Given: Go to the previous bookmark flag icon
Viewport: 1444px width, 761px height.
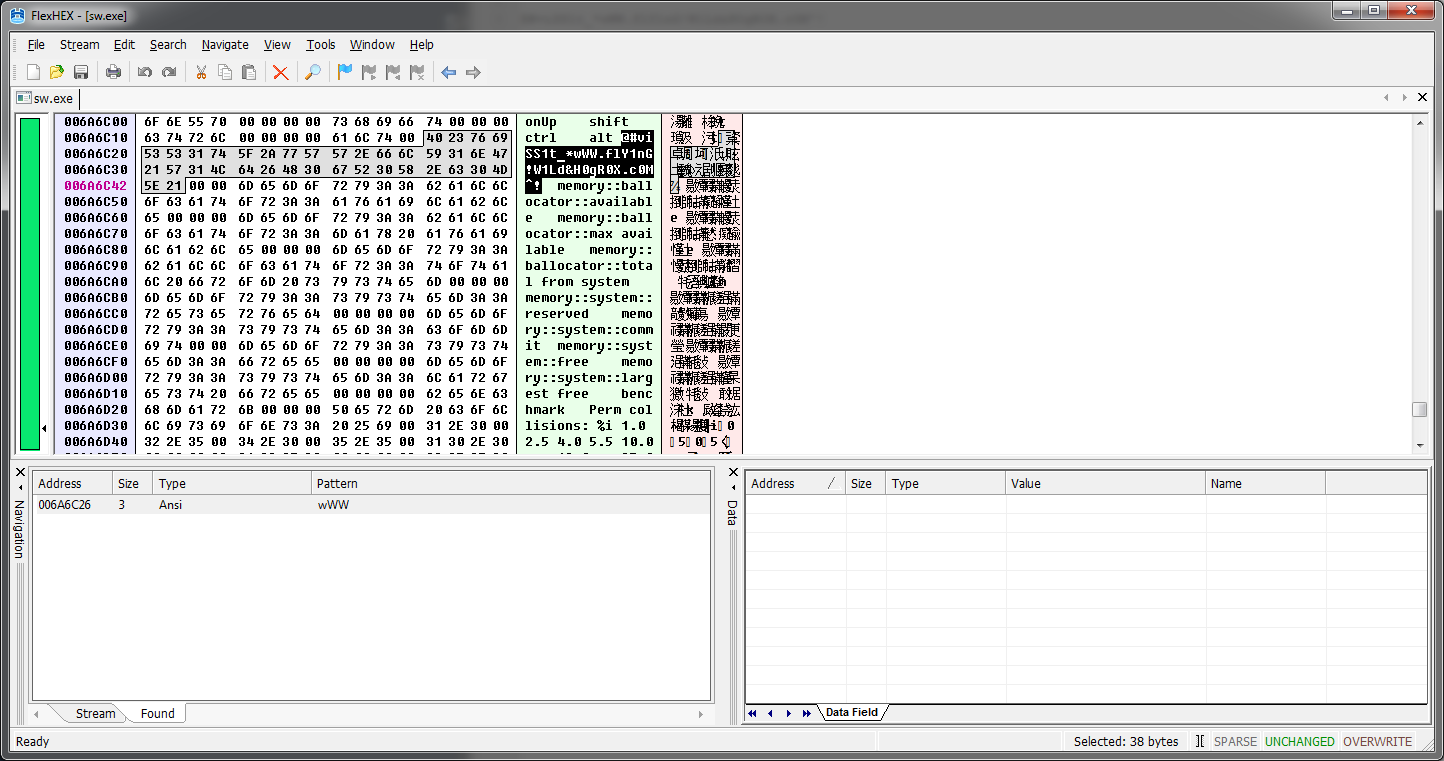Looking at the screenshot, I should (393, 72).
